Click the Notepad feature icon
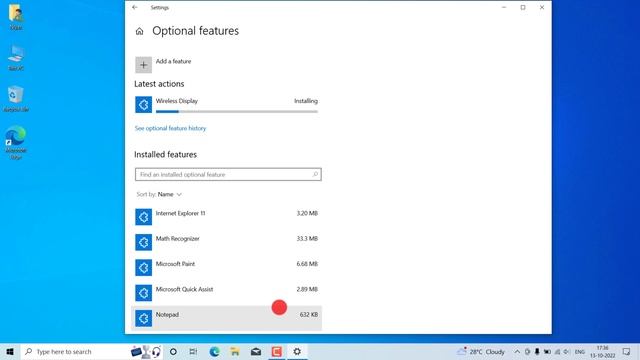Viewport: 640px width, 360px height. [x=143, y=318]
